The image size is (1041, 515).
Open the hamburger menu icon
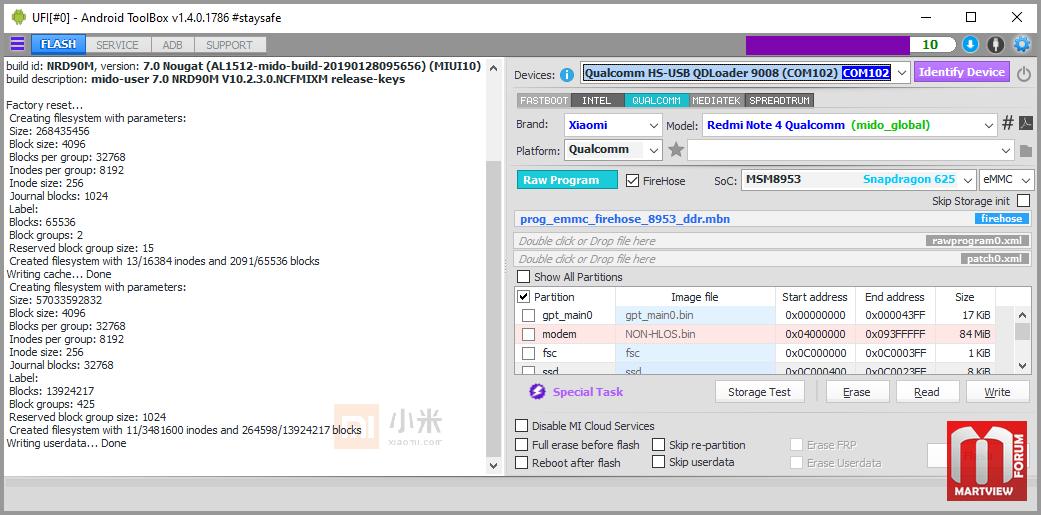click(x=17, y=44)
